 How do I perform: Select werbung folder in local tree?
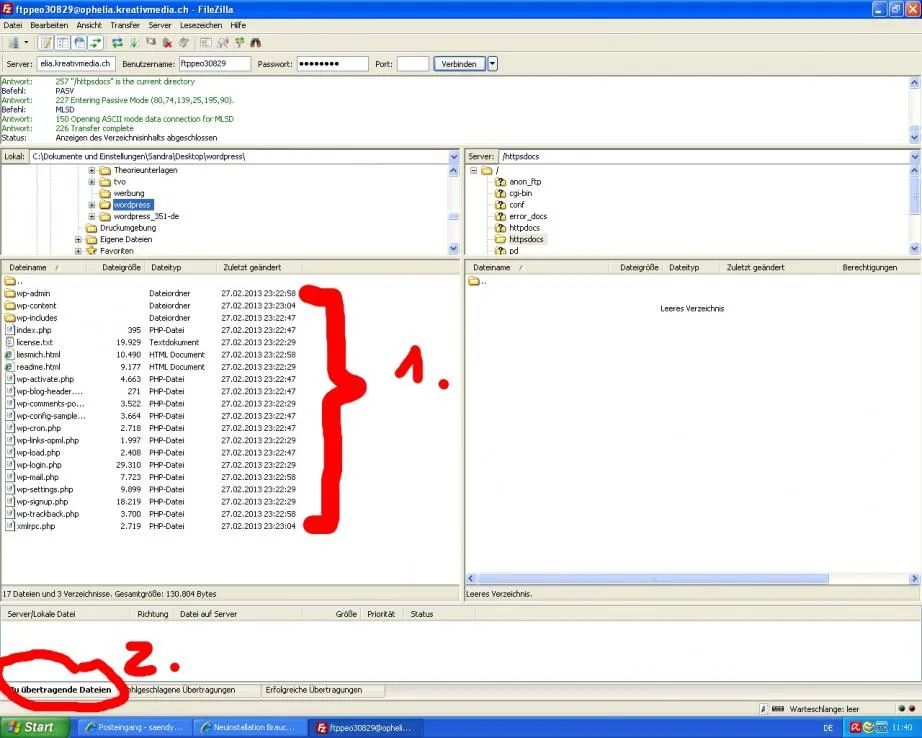(129, 193)
